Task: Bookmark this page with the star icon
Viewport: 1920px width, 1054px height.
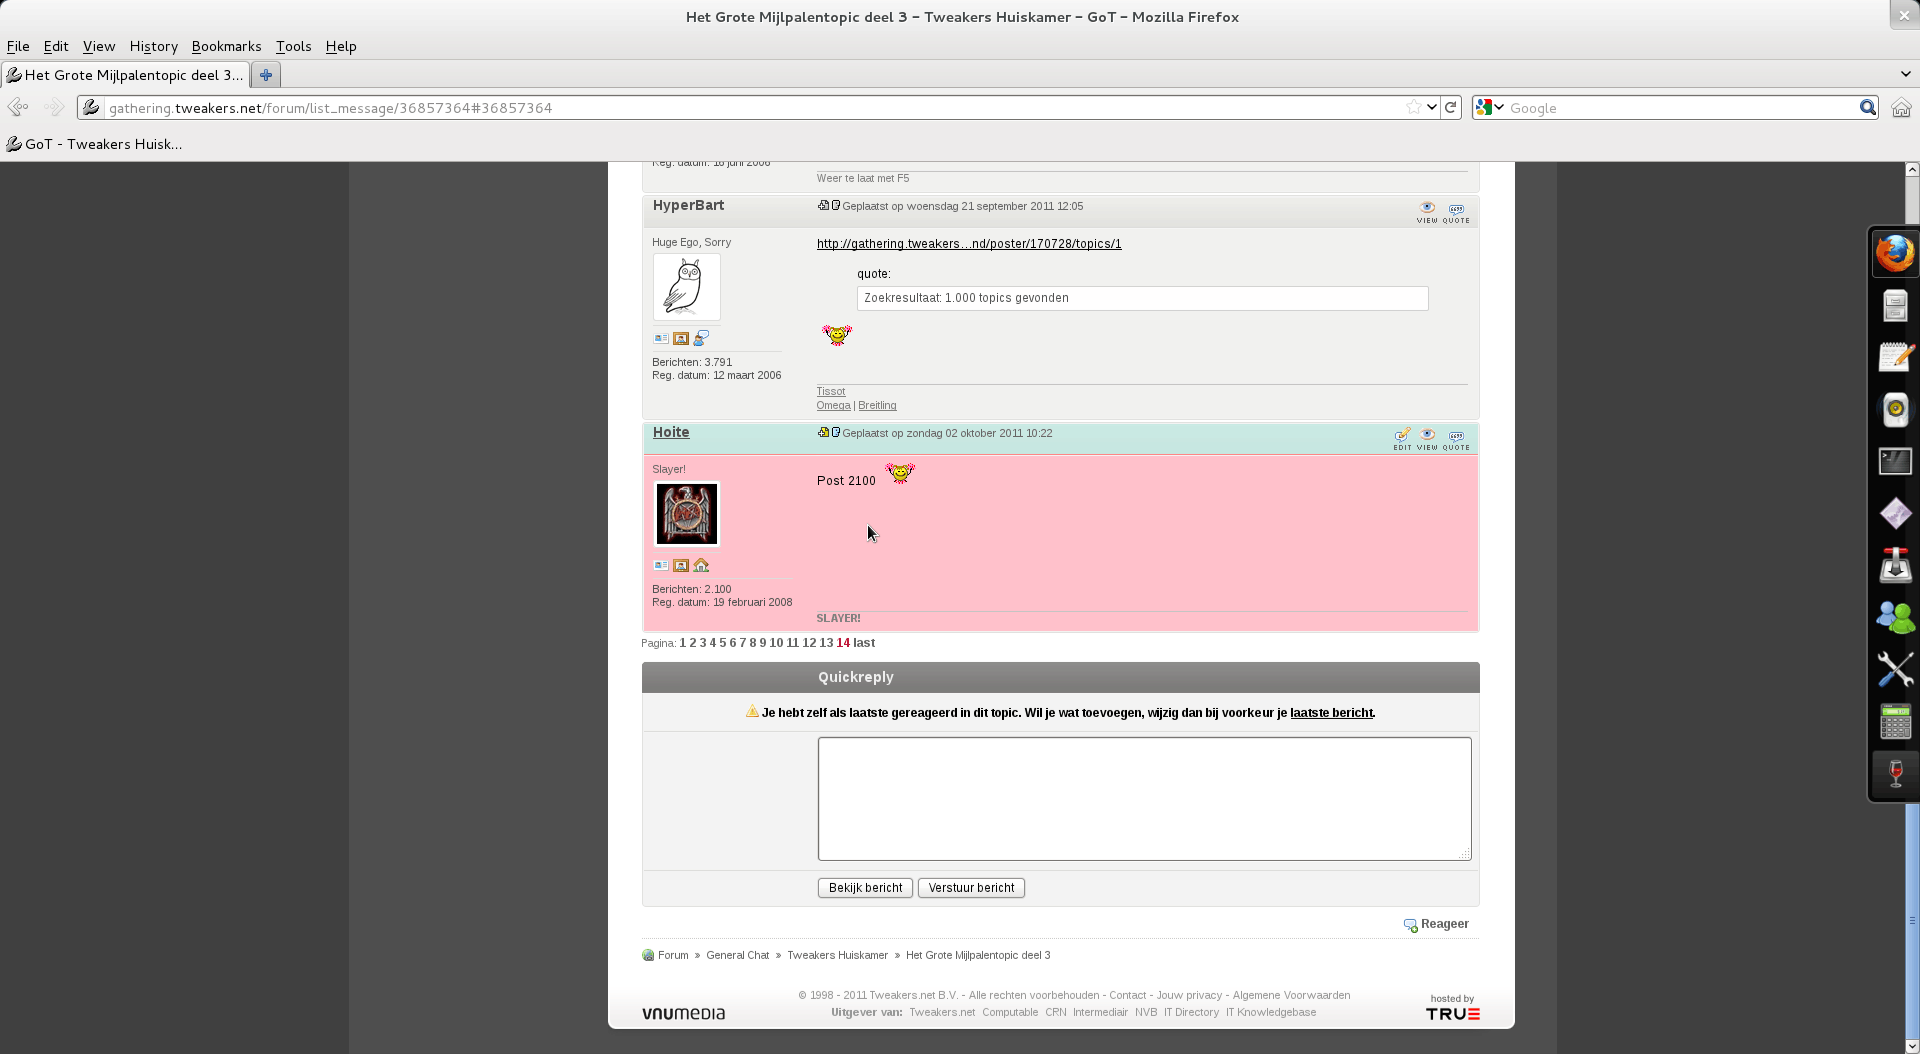Action: pyautogui.click(x=1413, y=107)
